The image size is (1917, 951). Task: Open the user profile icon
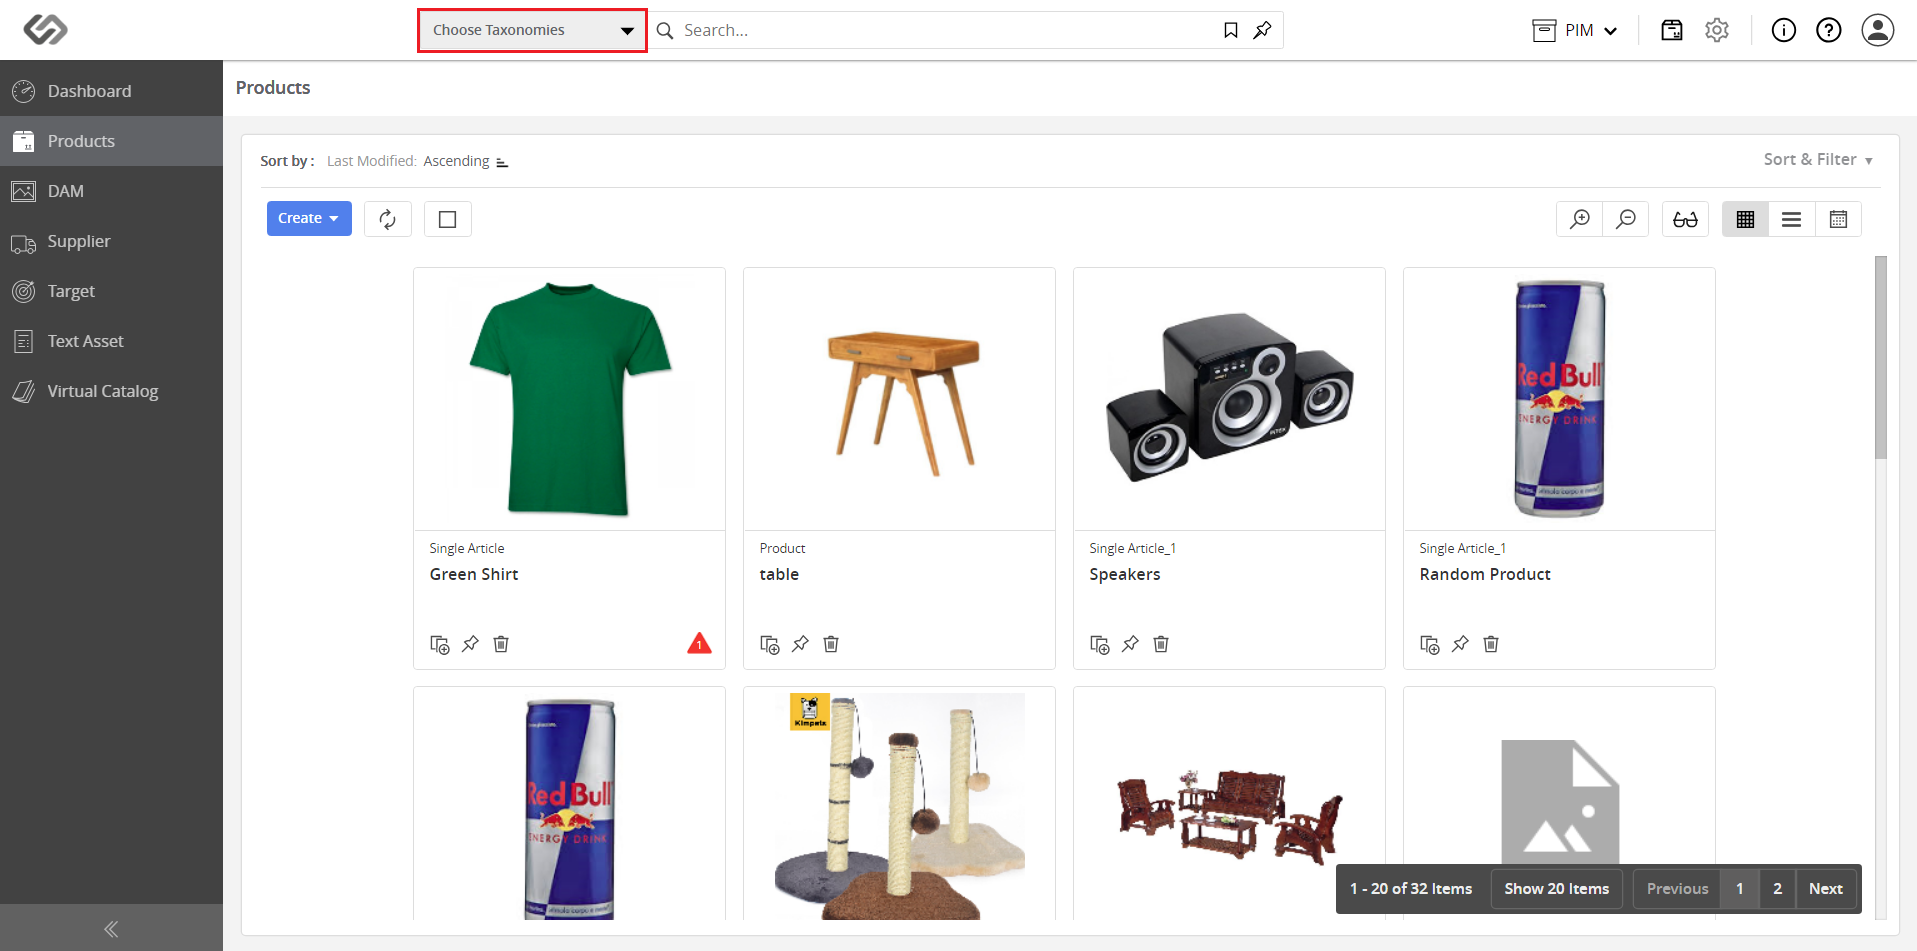[1878, 30]
